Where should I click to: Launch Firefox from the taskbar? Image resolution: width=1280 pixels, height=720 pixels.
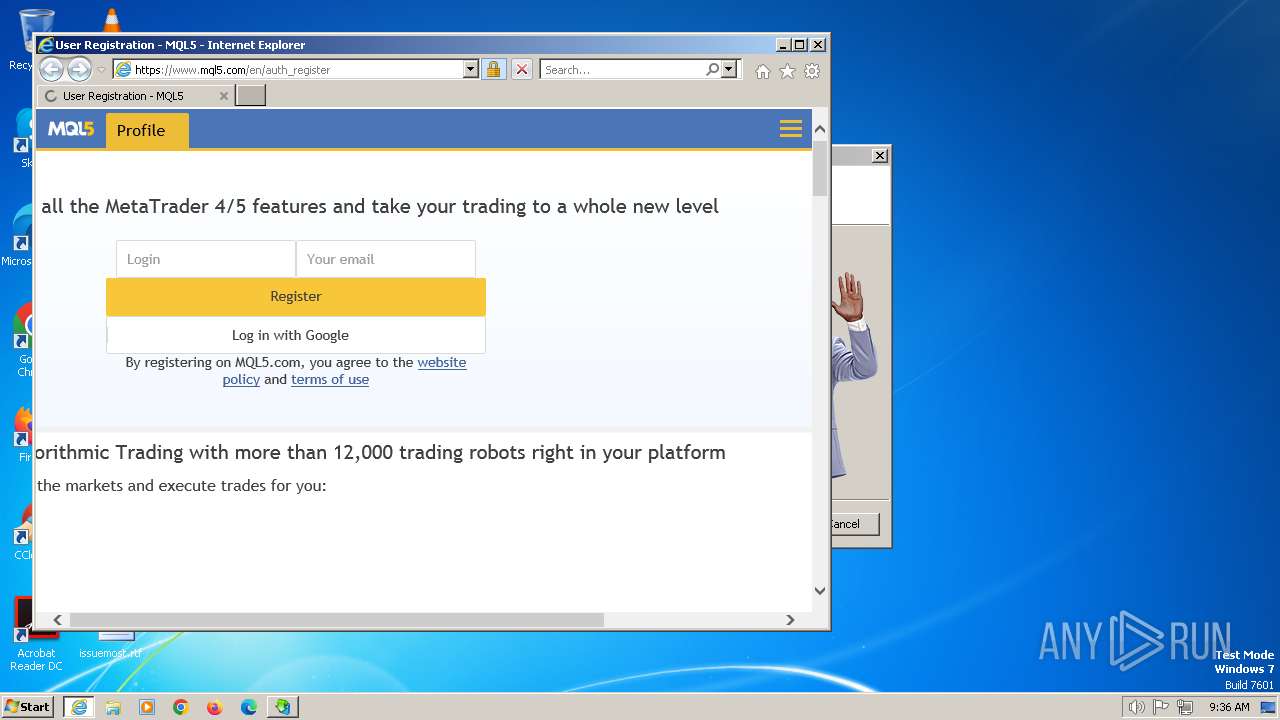point(215,707)
